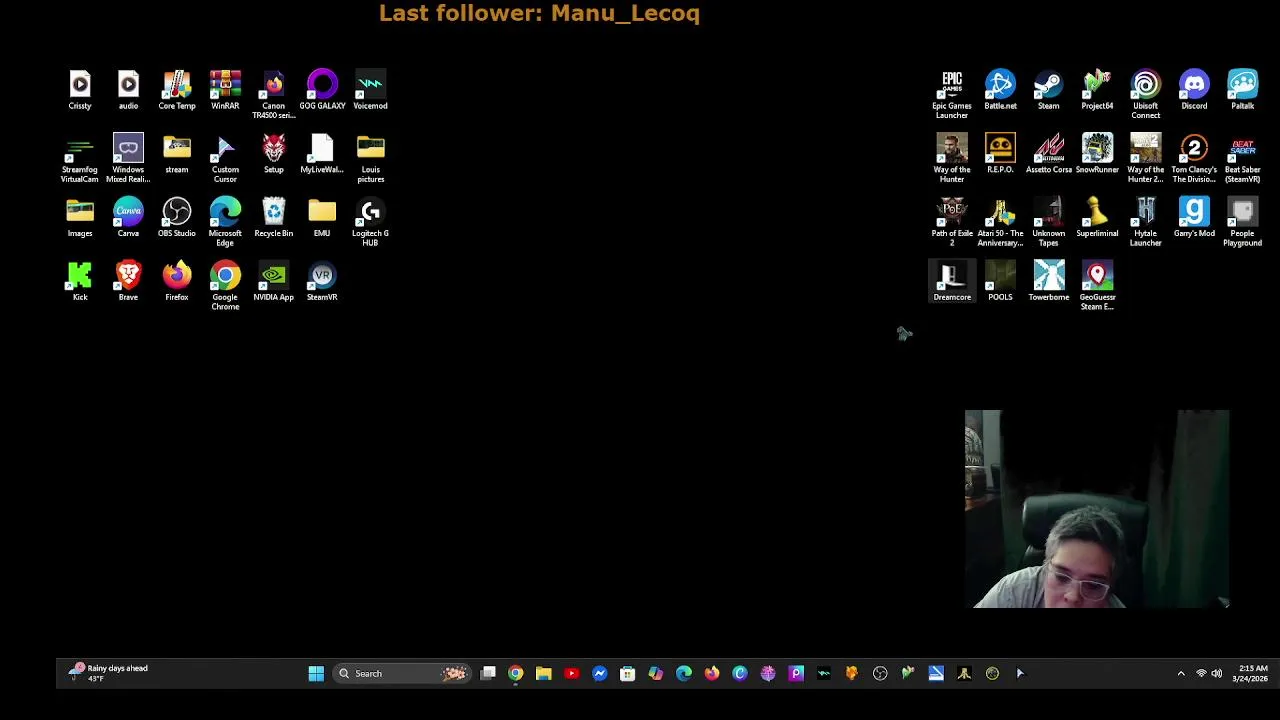Select the Setup icon with red wolf

tap(273, 154)
